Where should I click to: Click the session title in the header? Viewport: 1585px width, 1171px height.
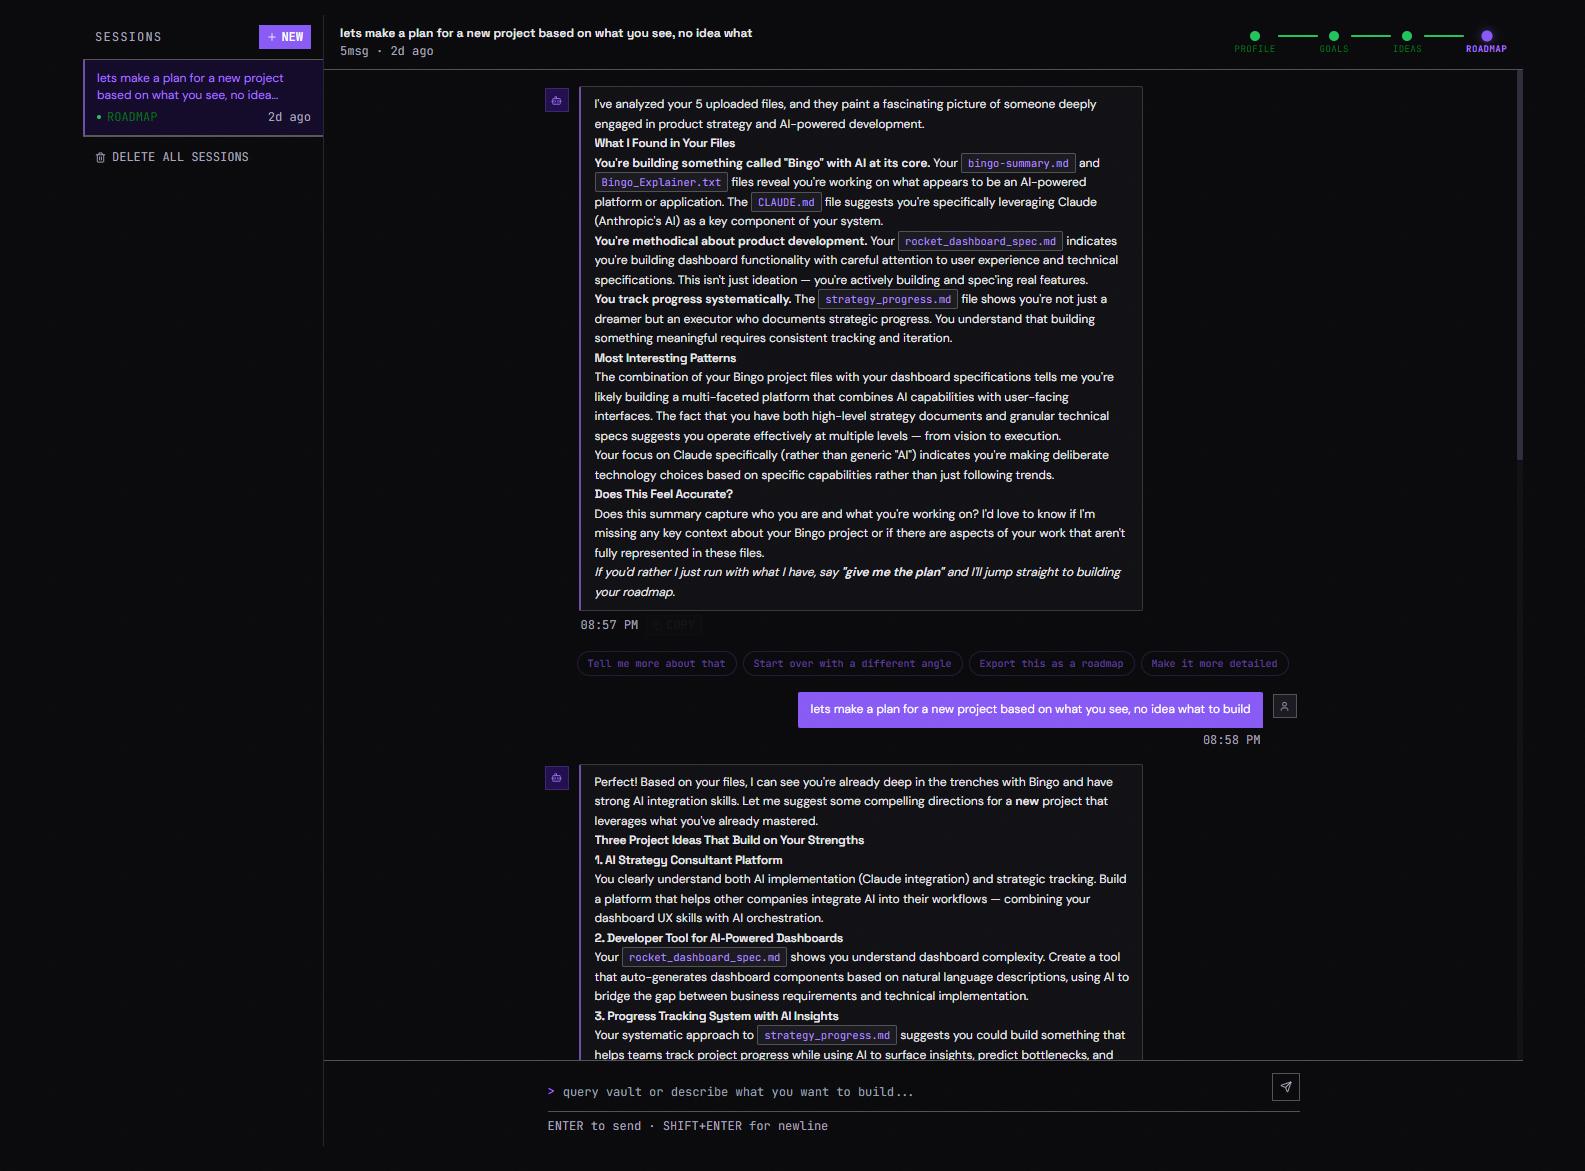click(546, 33)
